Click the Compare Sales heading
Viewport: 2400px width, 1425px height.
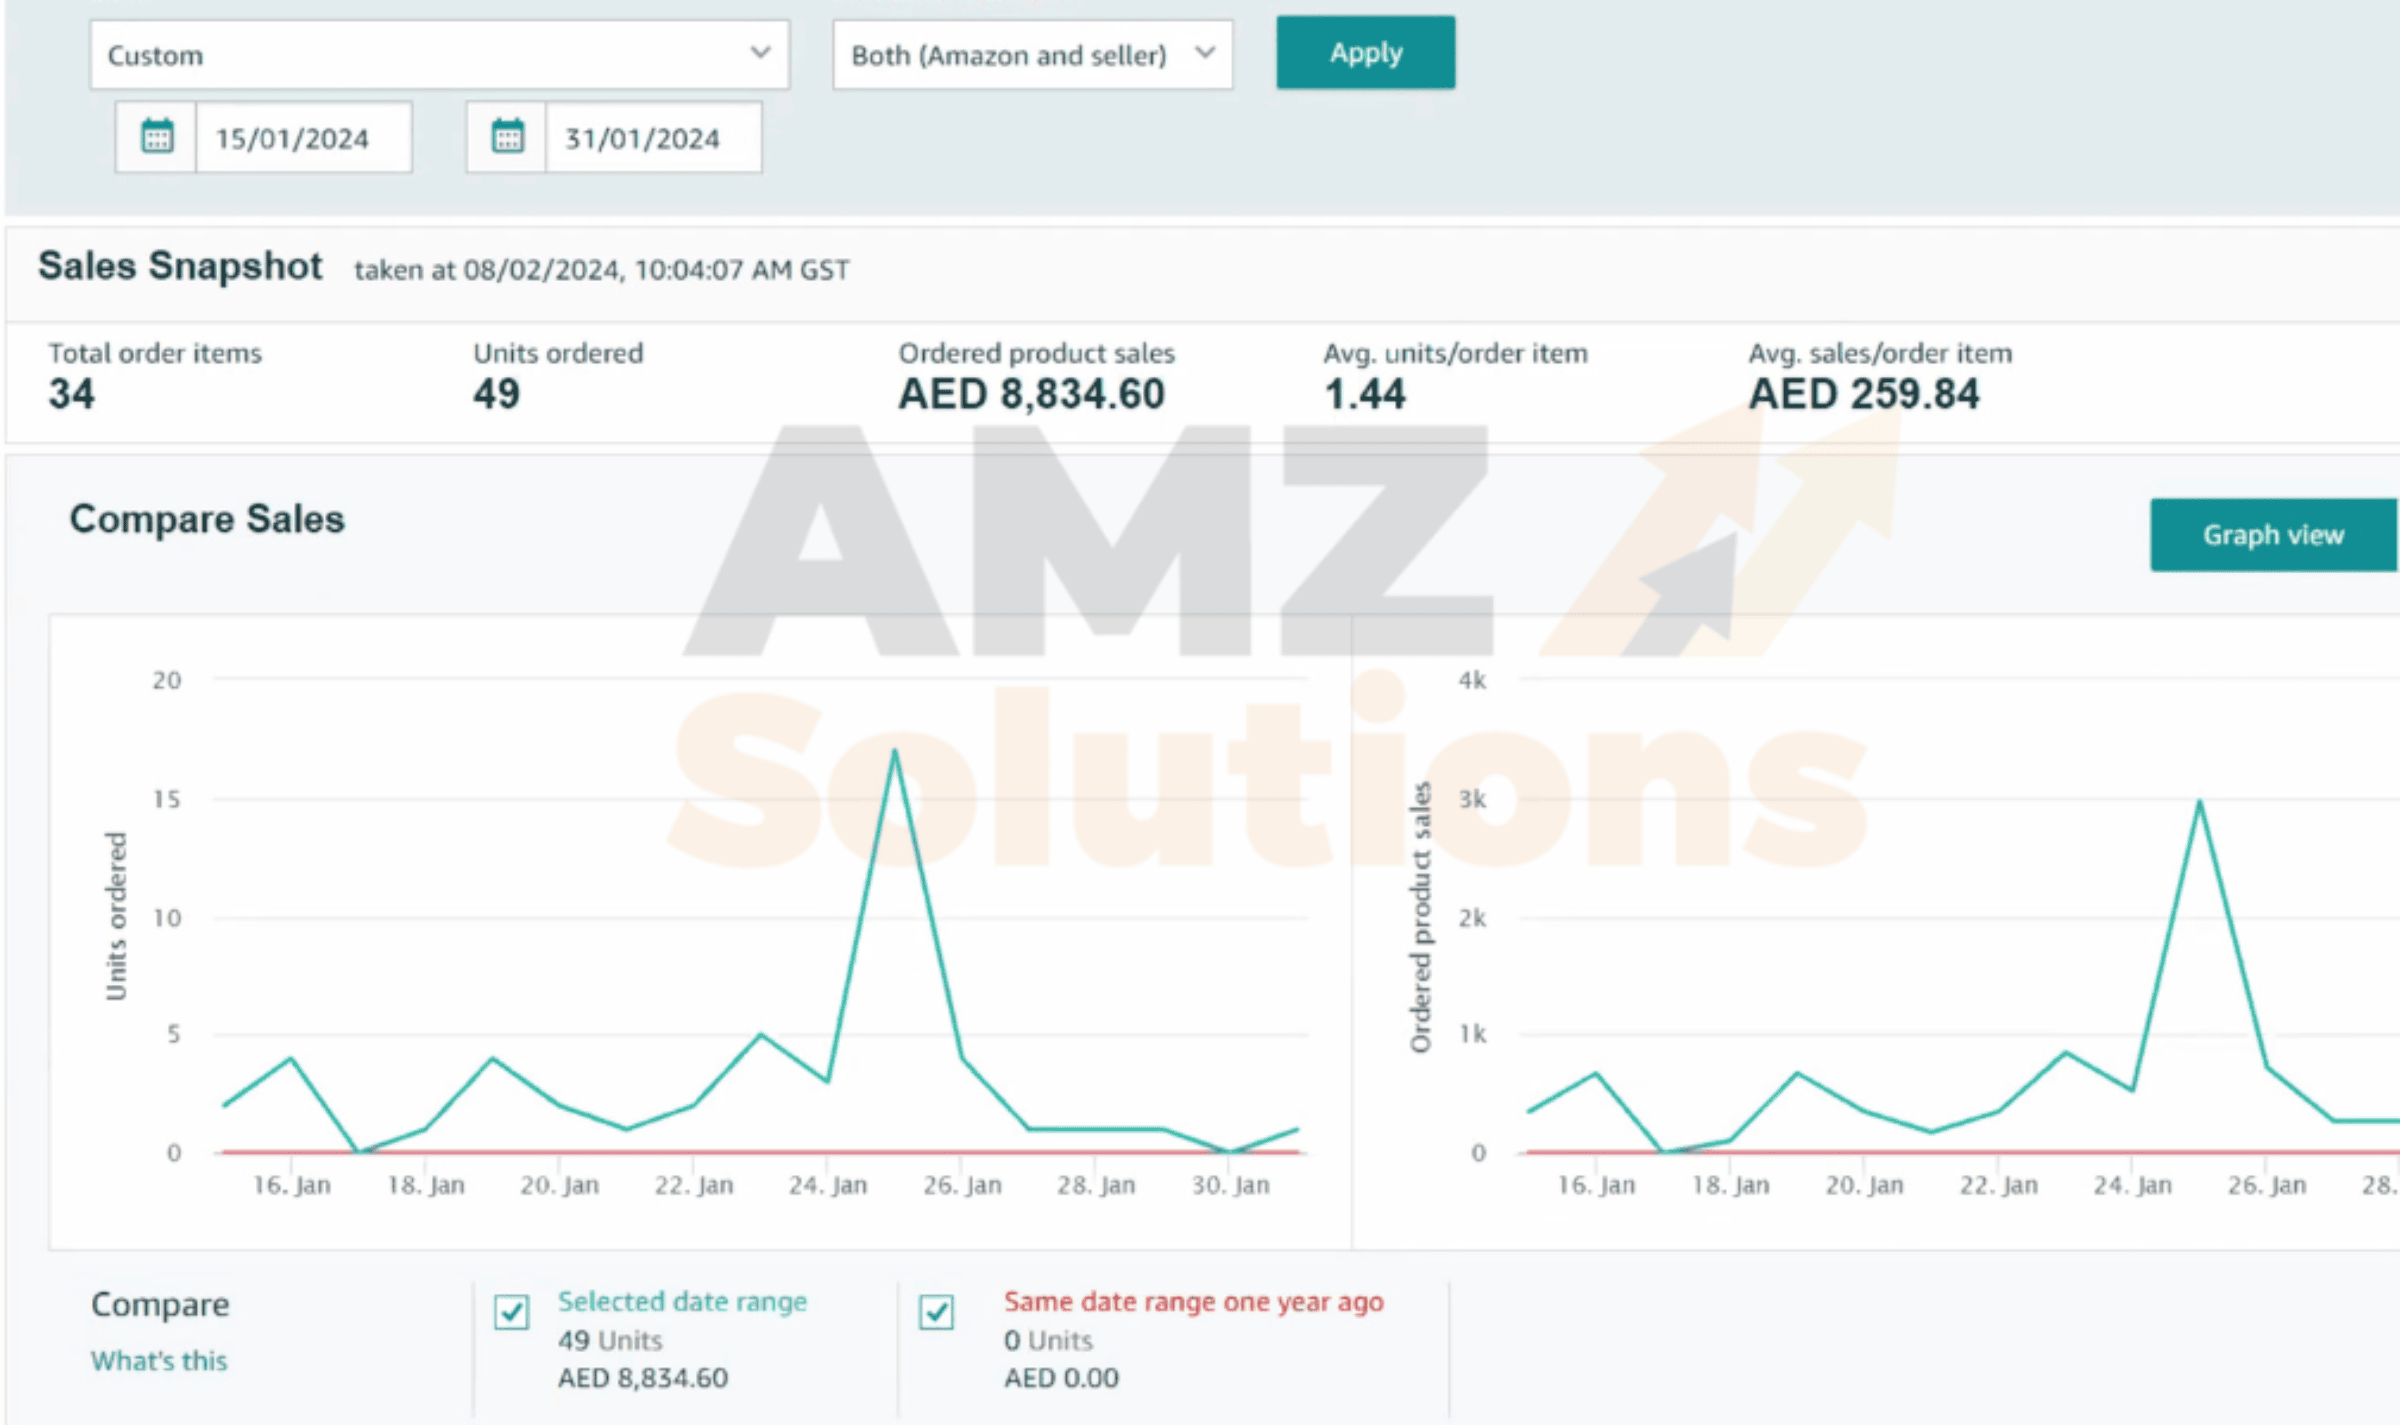[207, 519]
